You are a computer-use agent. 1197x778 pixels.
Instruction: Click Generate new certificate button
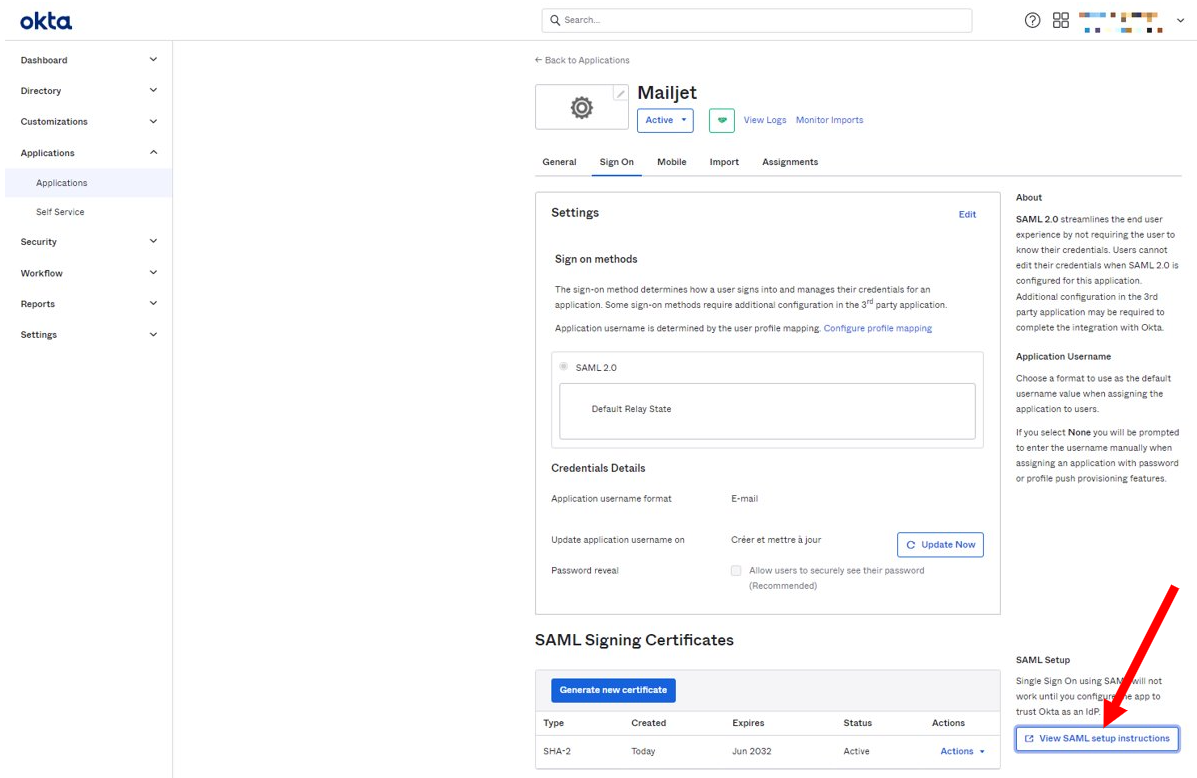tap(613, 690)
